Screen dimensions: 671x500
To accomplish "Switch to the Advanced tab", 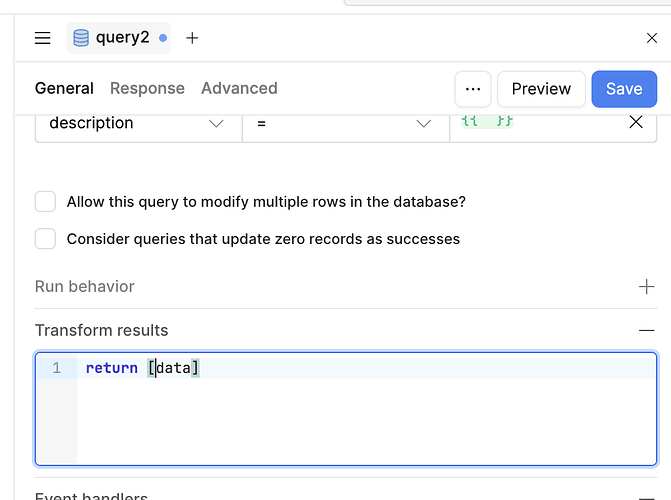I will 239,88.
